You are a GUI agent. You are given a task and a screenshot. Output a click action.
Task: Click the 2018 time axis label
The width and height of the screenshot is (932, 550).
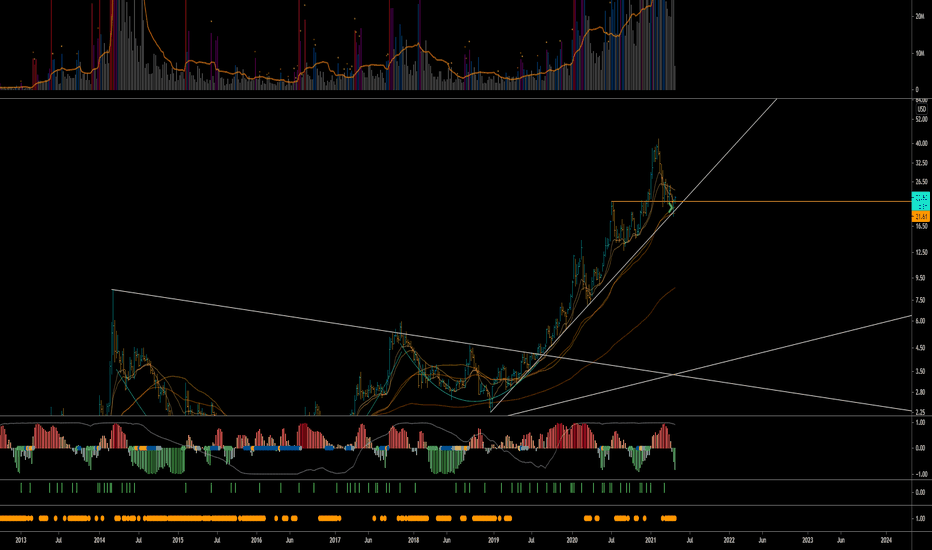point(414,540)
